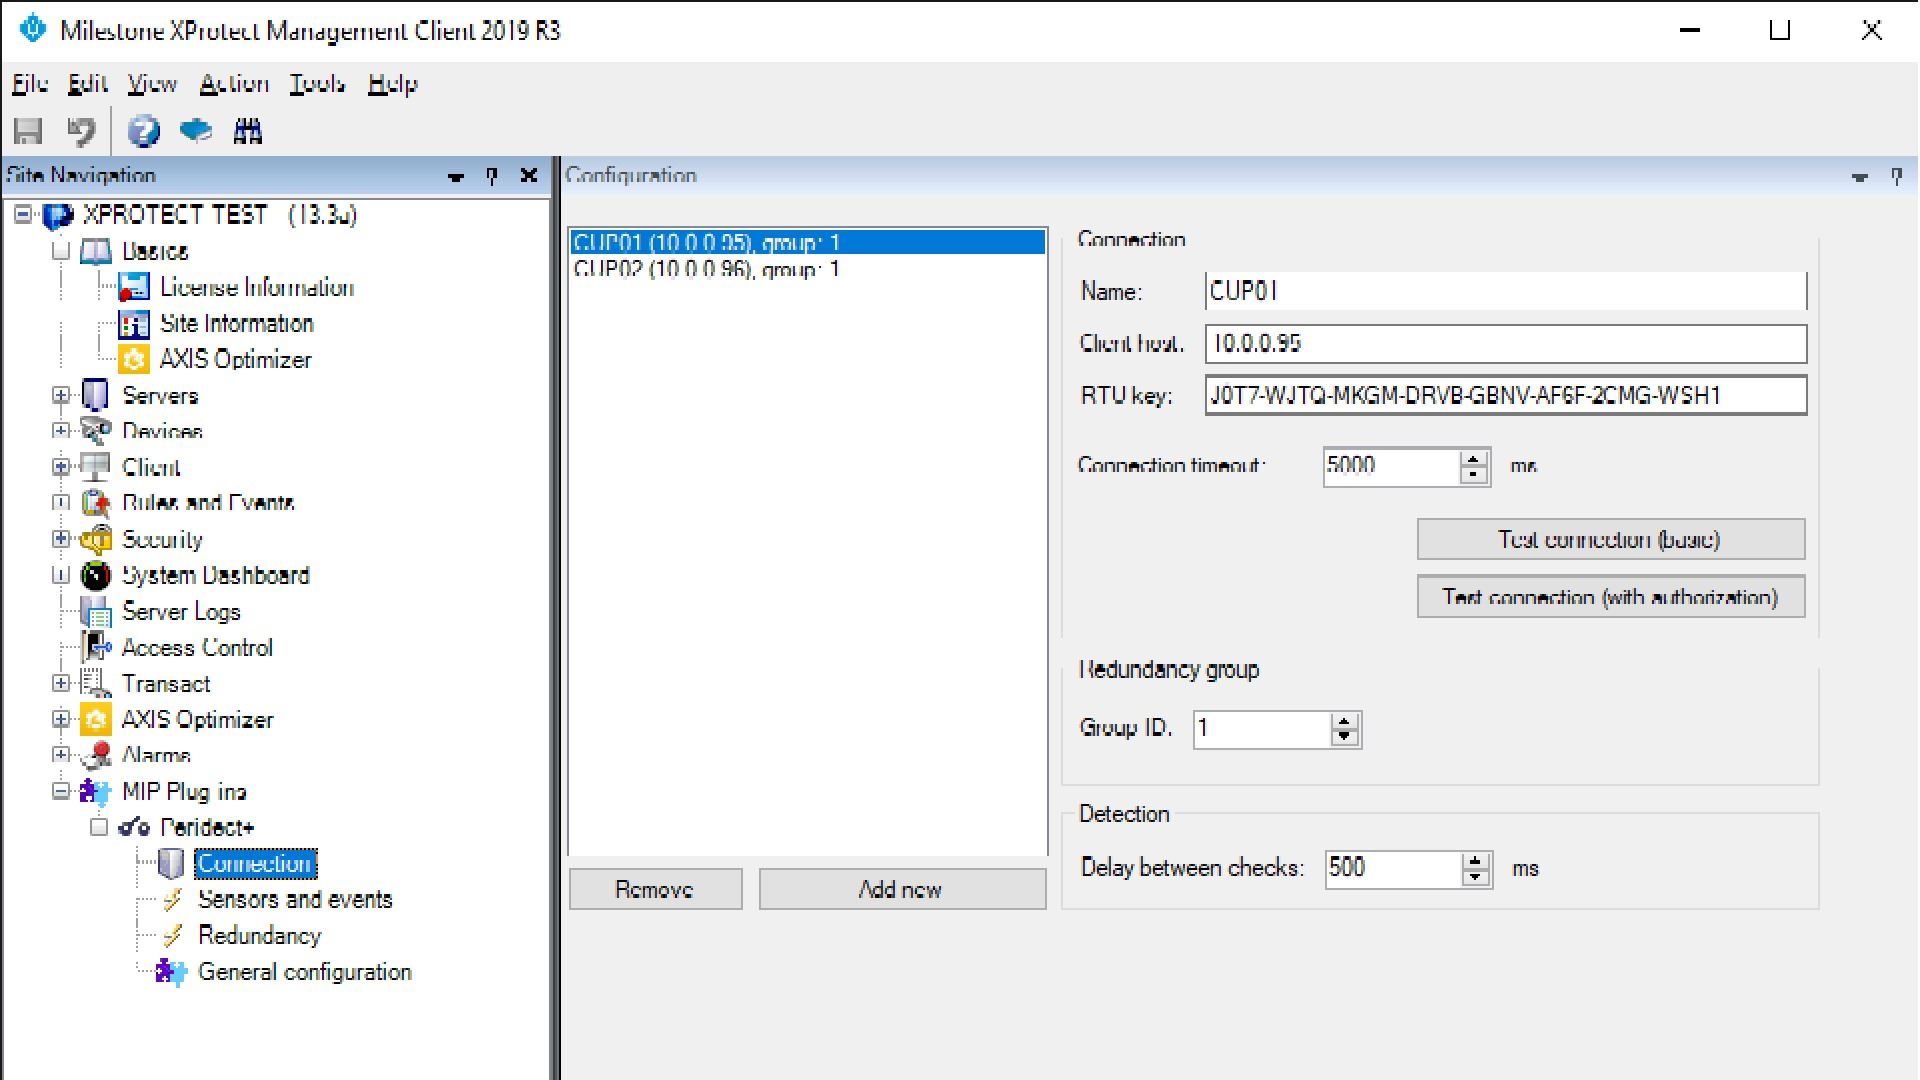Expand the Transact tree node

coord(61,683)
